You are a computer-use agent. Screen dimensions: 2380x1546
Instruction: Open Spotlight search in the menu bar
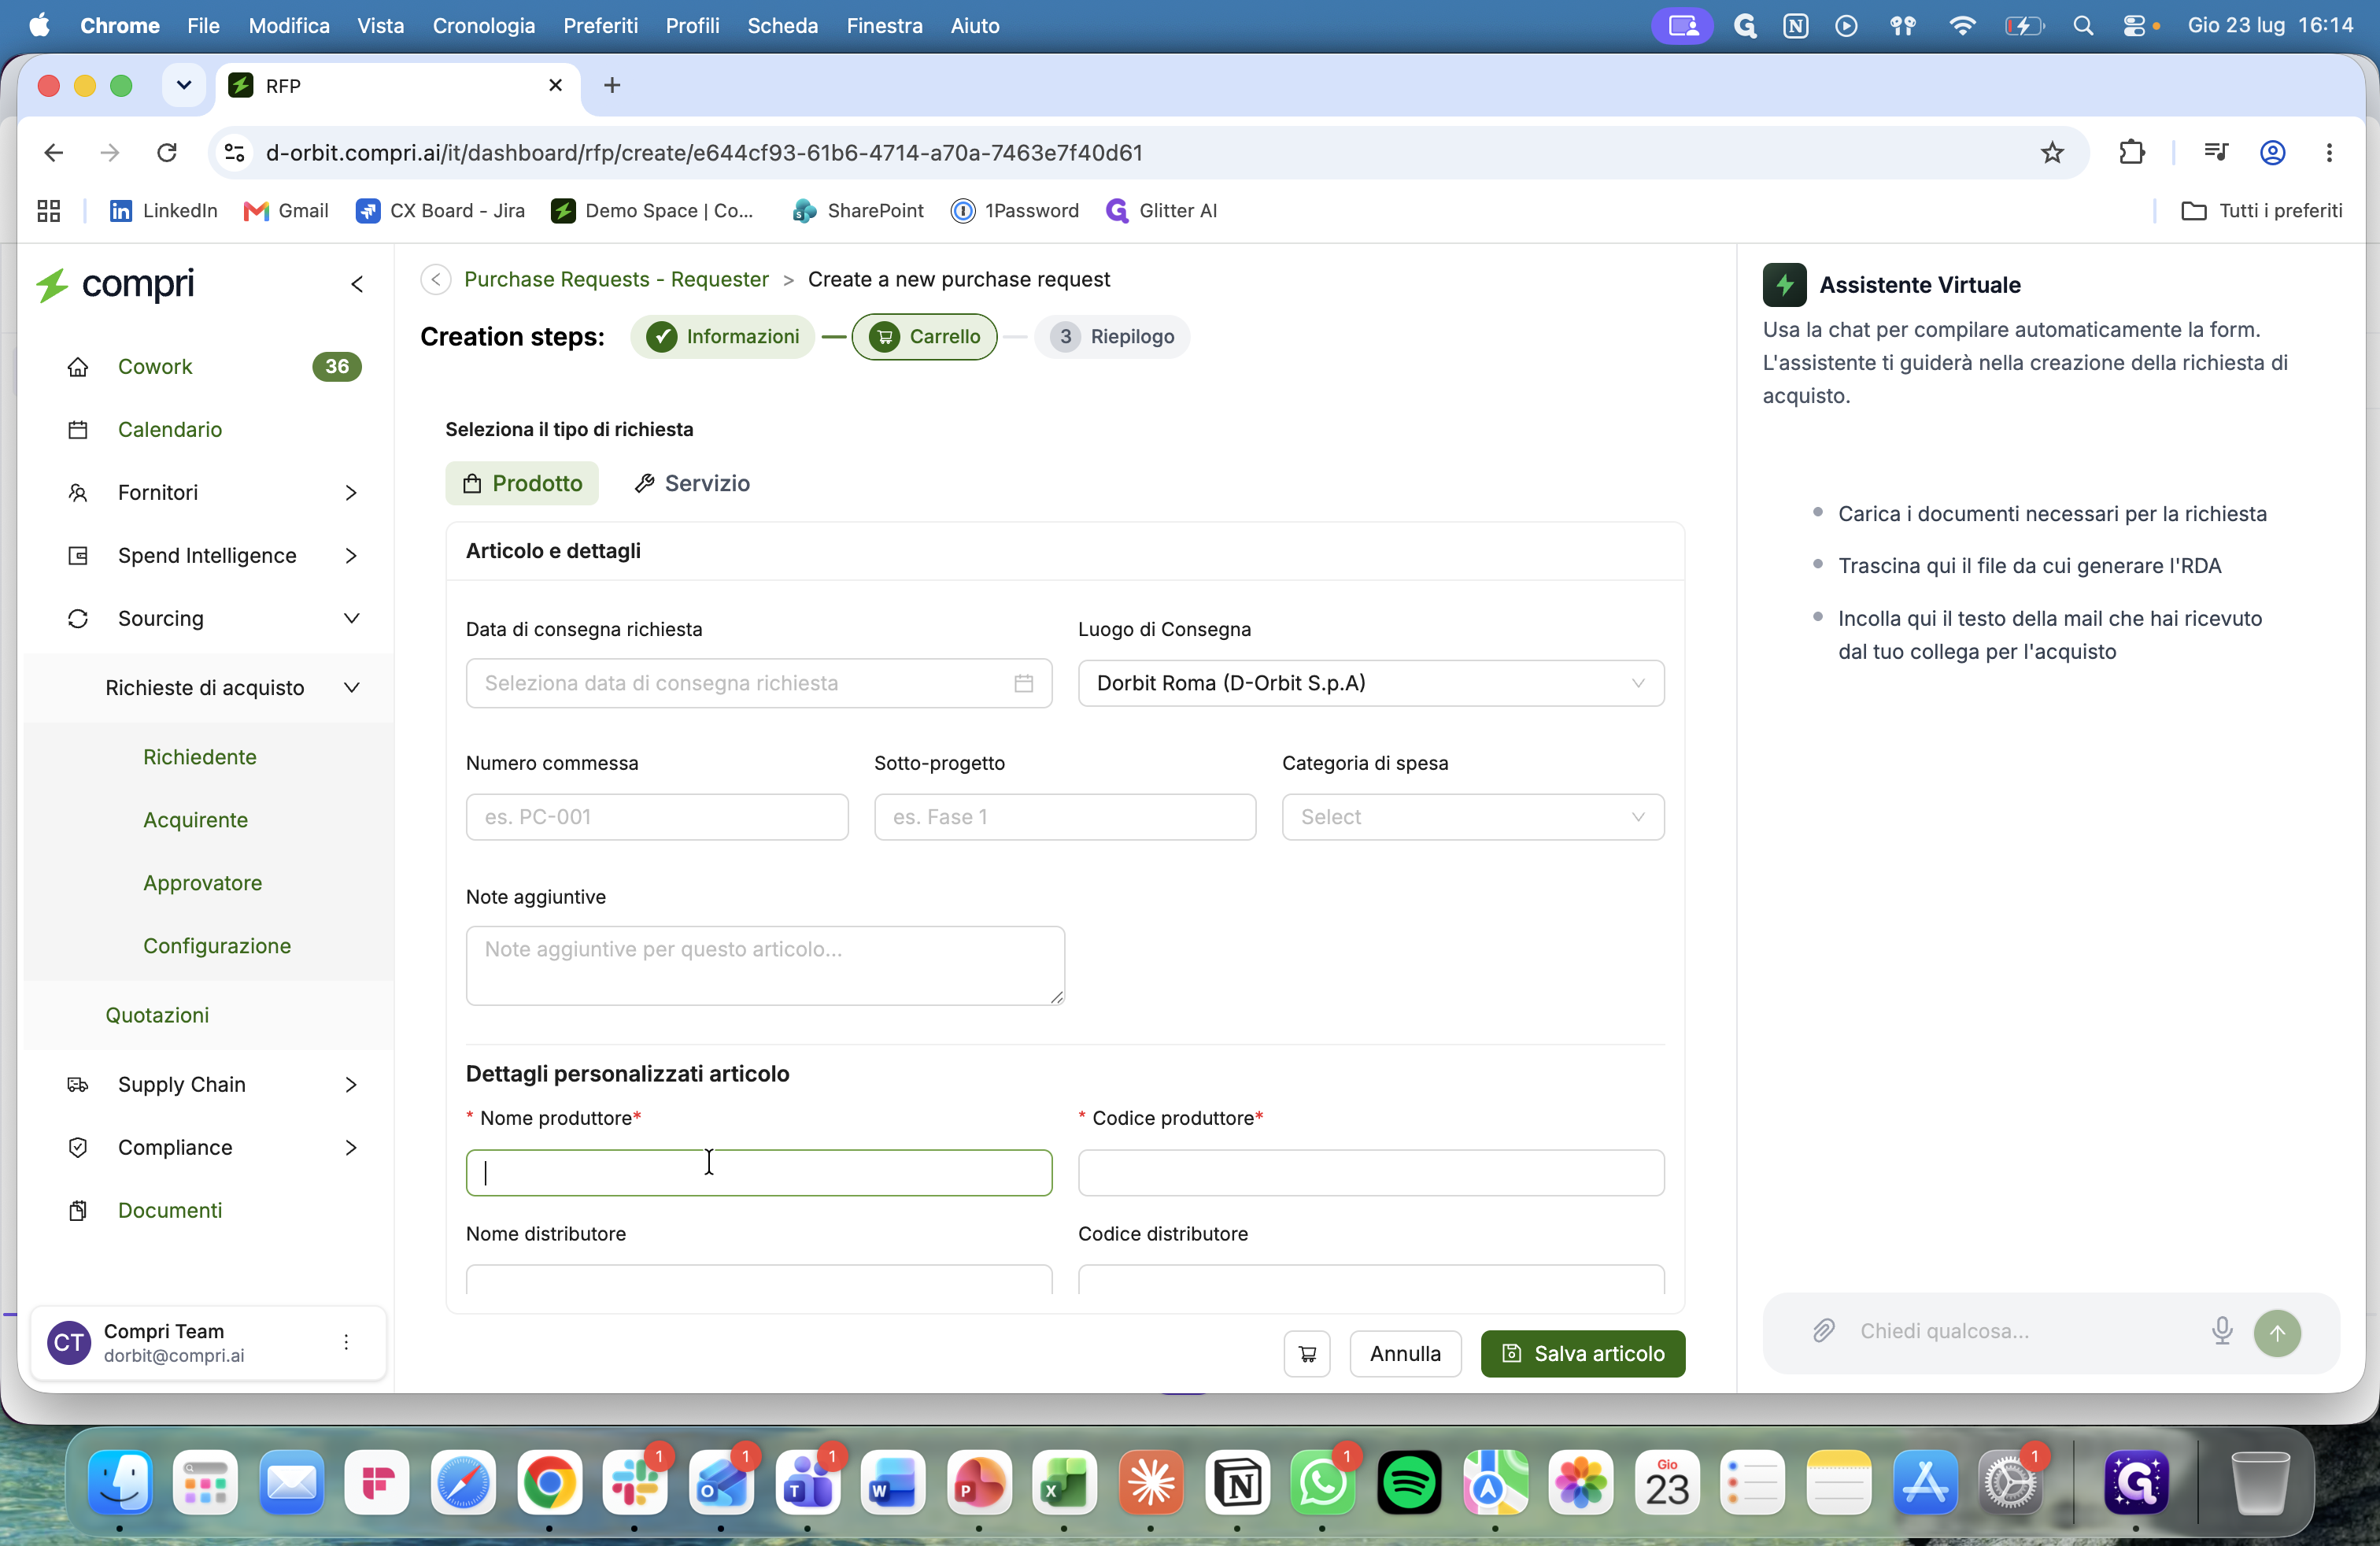pos(2083,26)
